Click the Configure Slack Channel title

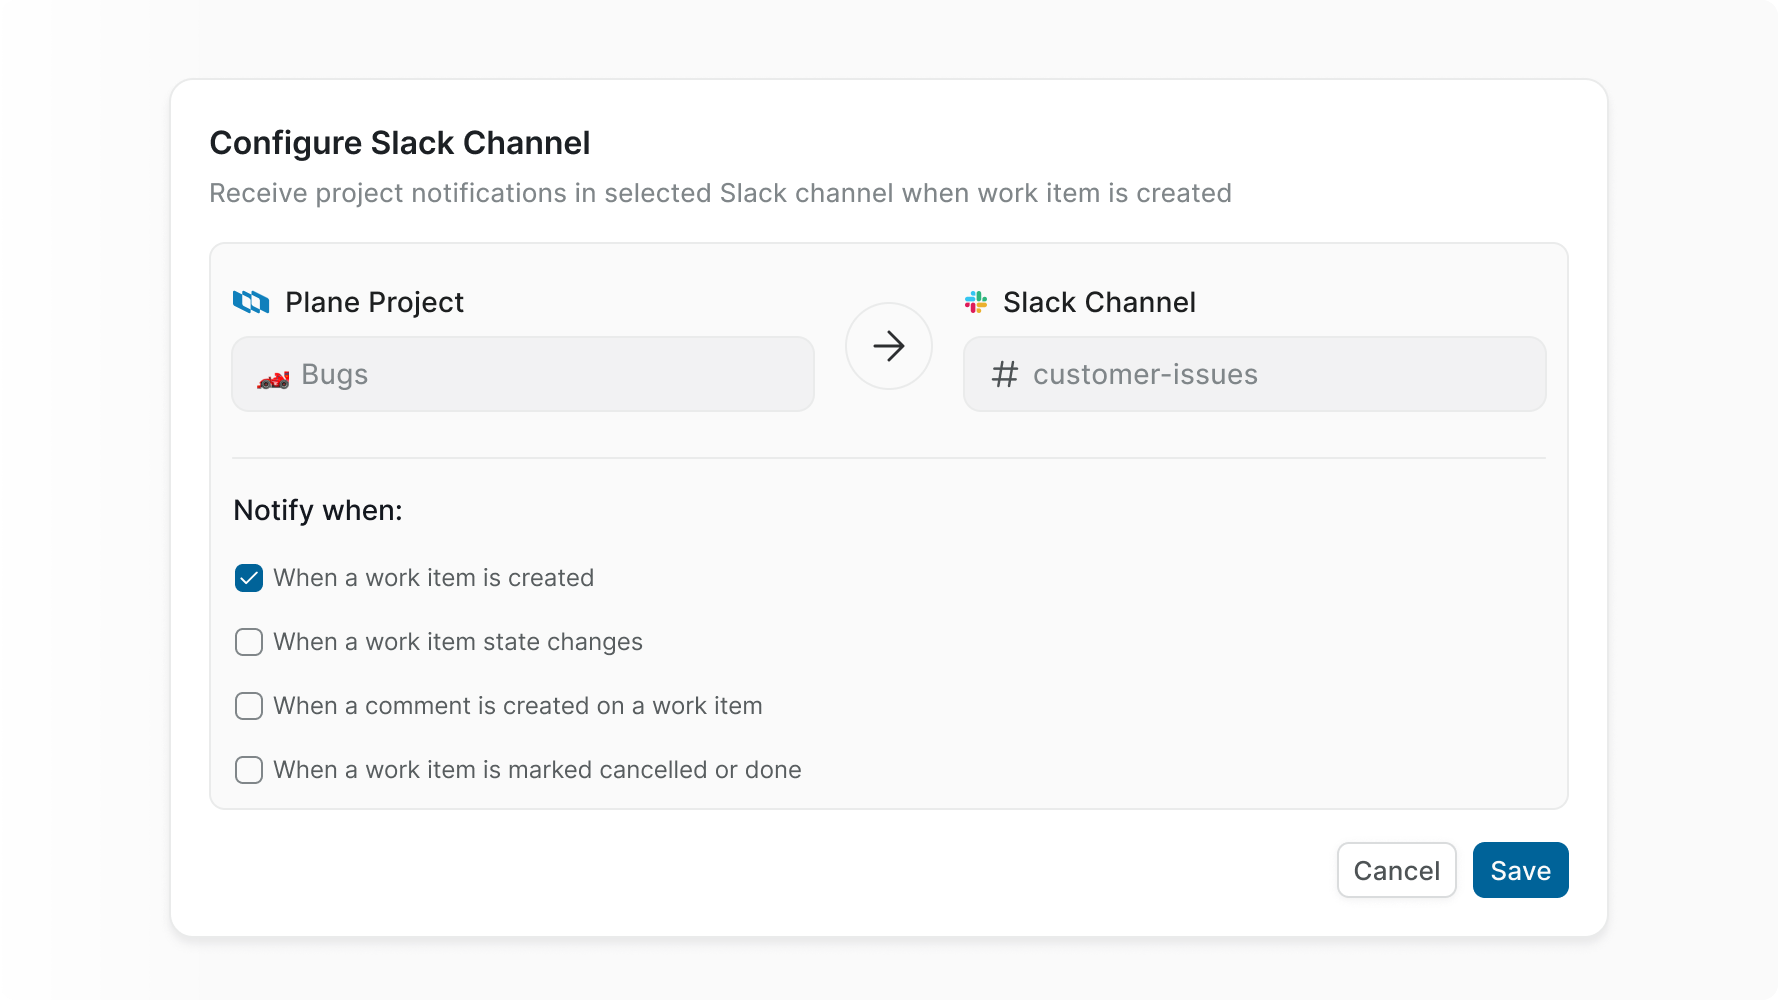point(399,142)
